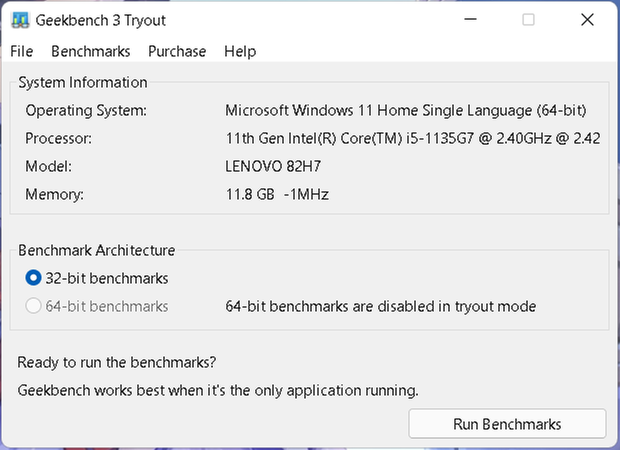The image size is (620, 450).
Task: Select the 32-bit benchmarks radio button
Action: tap(97, 278)
